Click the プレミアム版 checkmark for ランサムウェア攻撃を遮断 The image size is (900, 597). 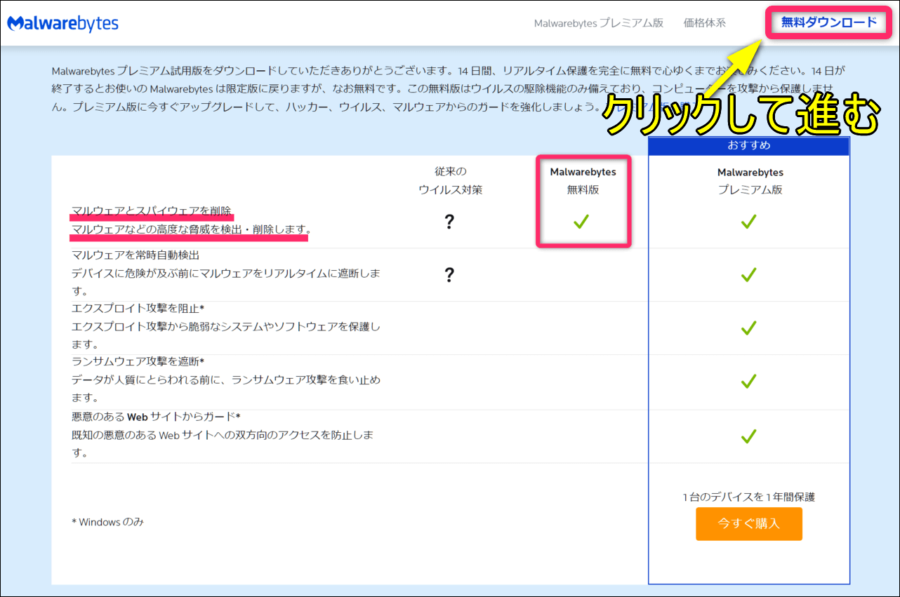click(x=748, y=381)
